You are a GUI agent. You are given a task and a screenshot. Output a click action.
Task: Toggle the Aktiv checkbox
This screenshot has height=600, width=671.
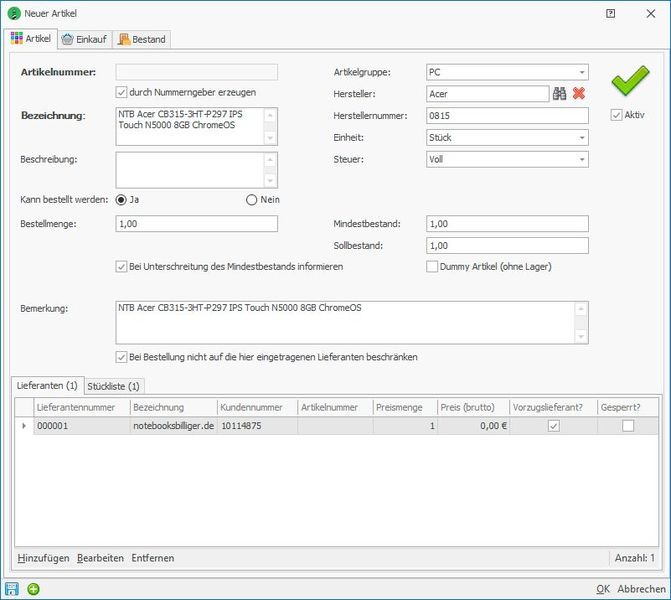617,115
